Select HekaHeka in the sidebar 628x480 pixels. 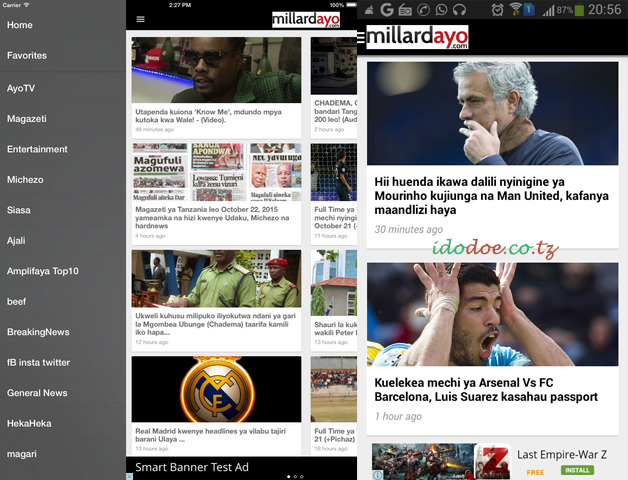[62, 423]
